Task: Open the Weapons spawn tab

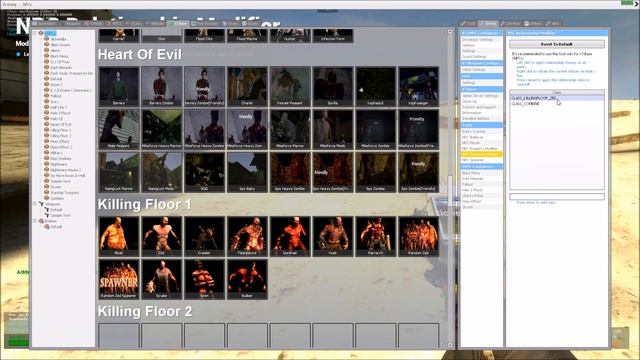Action: pos(71,24)
